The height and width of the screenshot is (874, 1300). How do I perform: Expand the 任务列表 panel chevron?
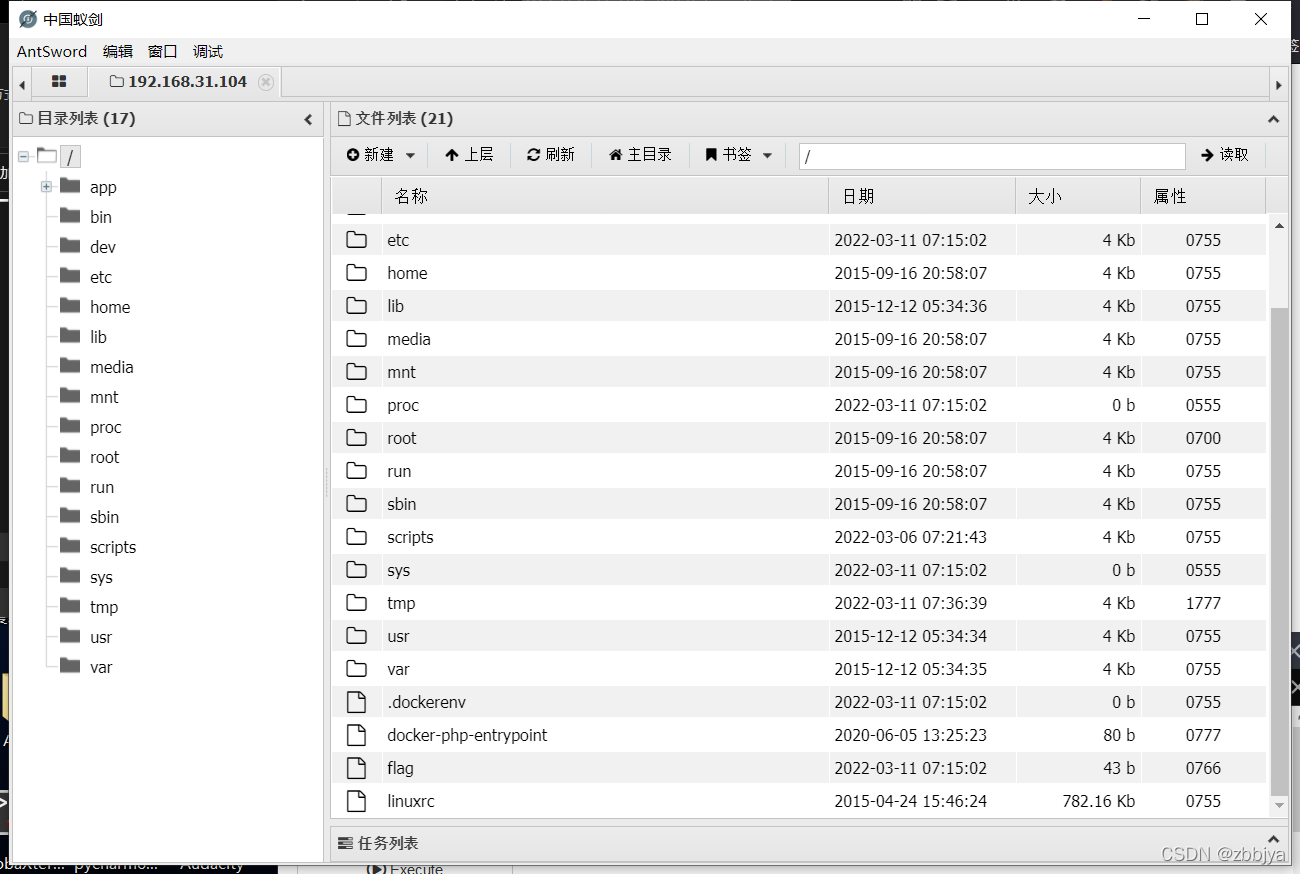pyautogui.click(x=1273, y=840)
